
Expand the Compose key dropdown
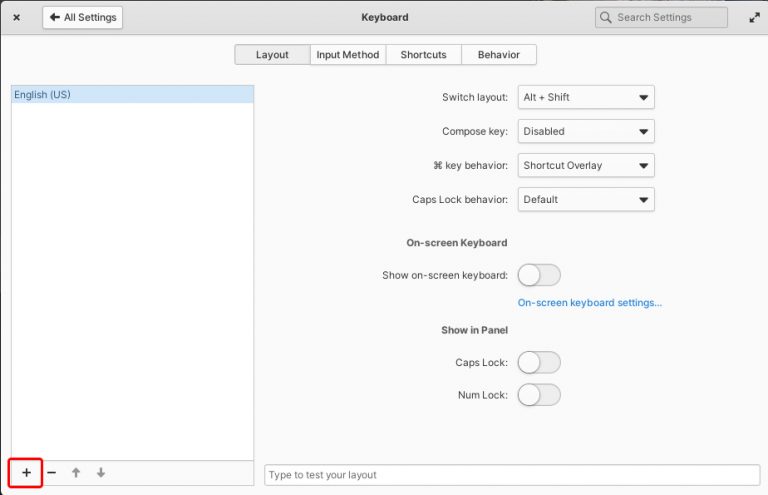point(586,131)
